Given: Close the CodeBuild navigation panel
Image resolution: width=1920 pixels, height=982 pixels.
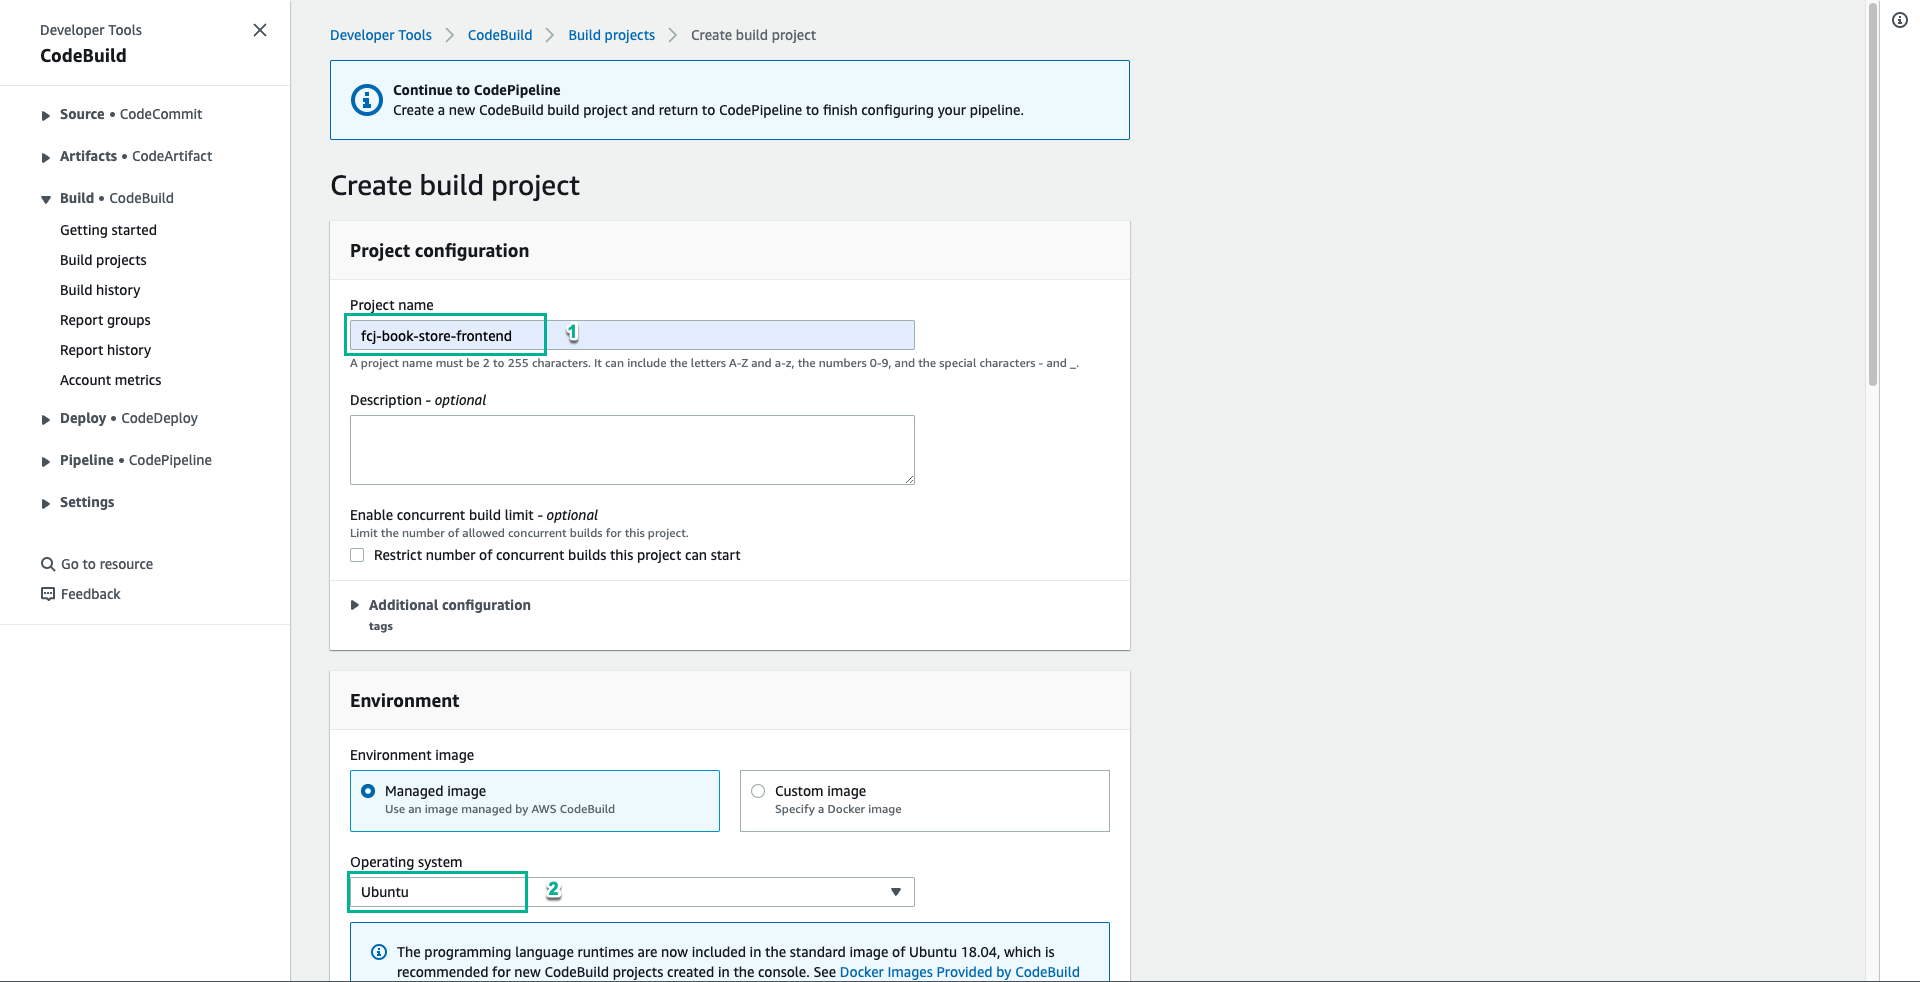Looking at the screenshot, I should 260,30.
